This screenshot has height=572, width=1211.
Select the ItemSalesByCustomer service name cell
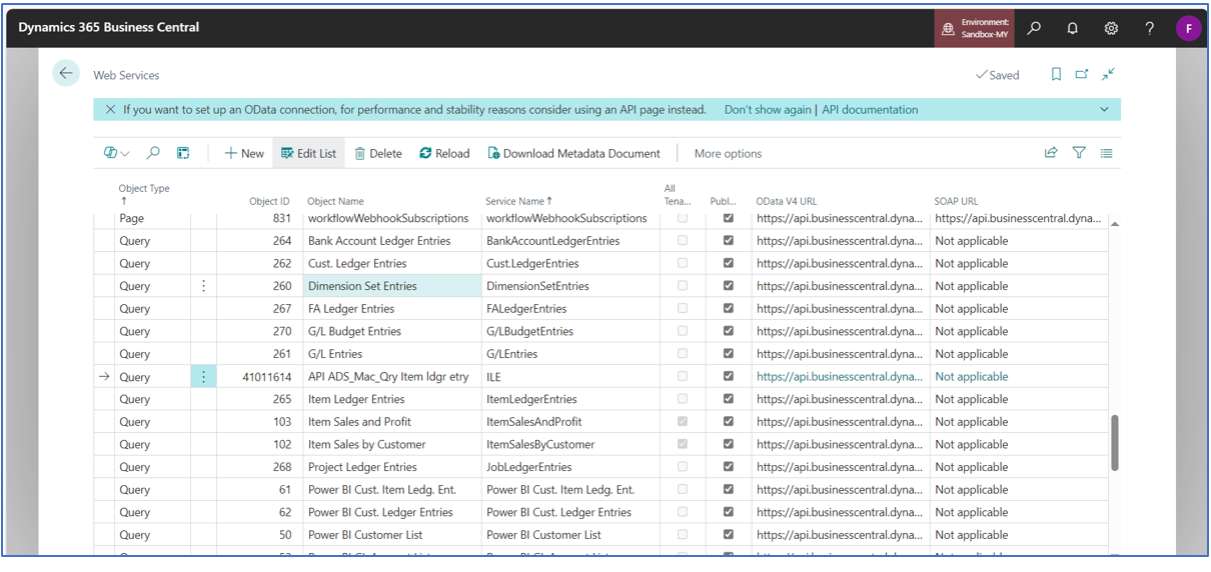(x=570, y=444)
